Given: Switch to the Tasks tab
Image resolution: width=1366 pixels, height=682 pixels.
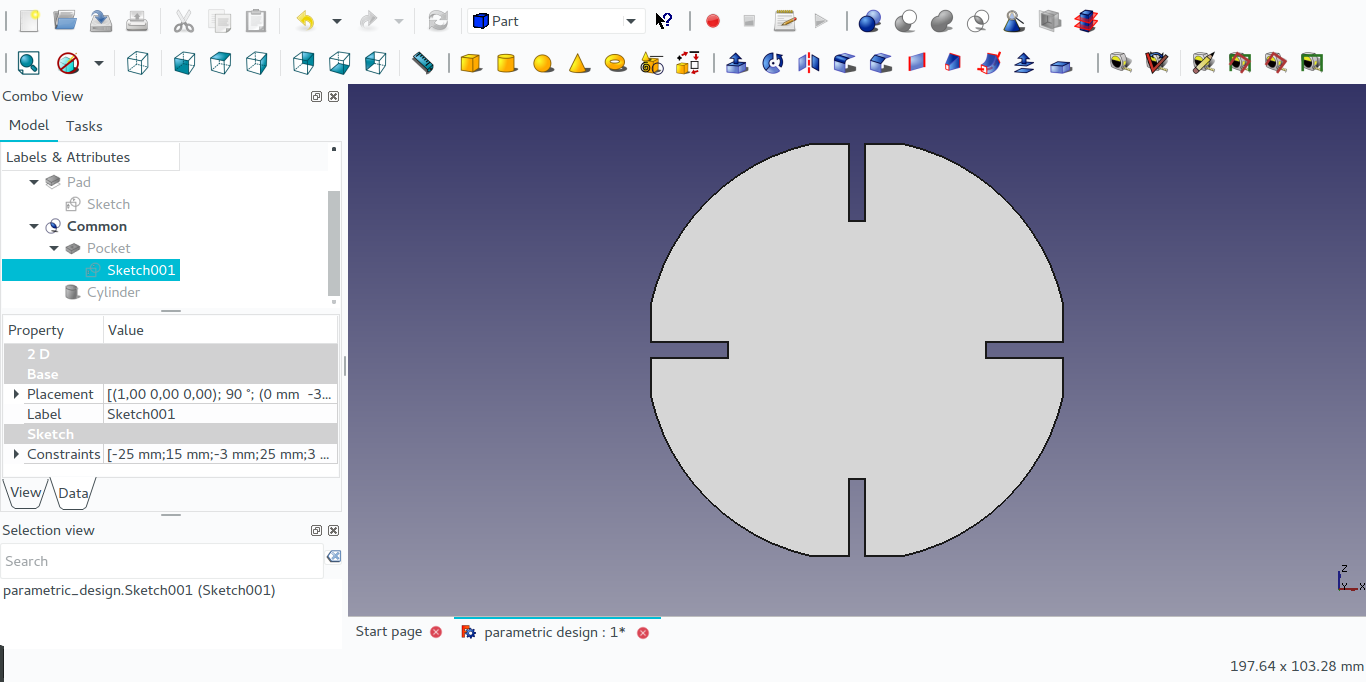Looking at the screenshot, I should click(84, 126).
